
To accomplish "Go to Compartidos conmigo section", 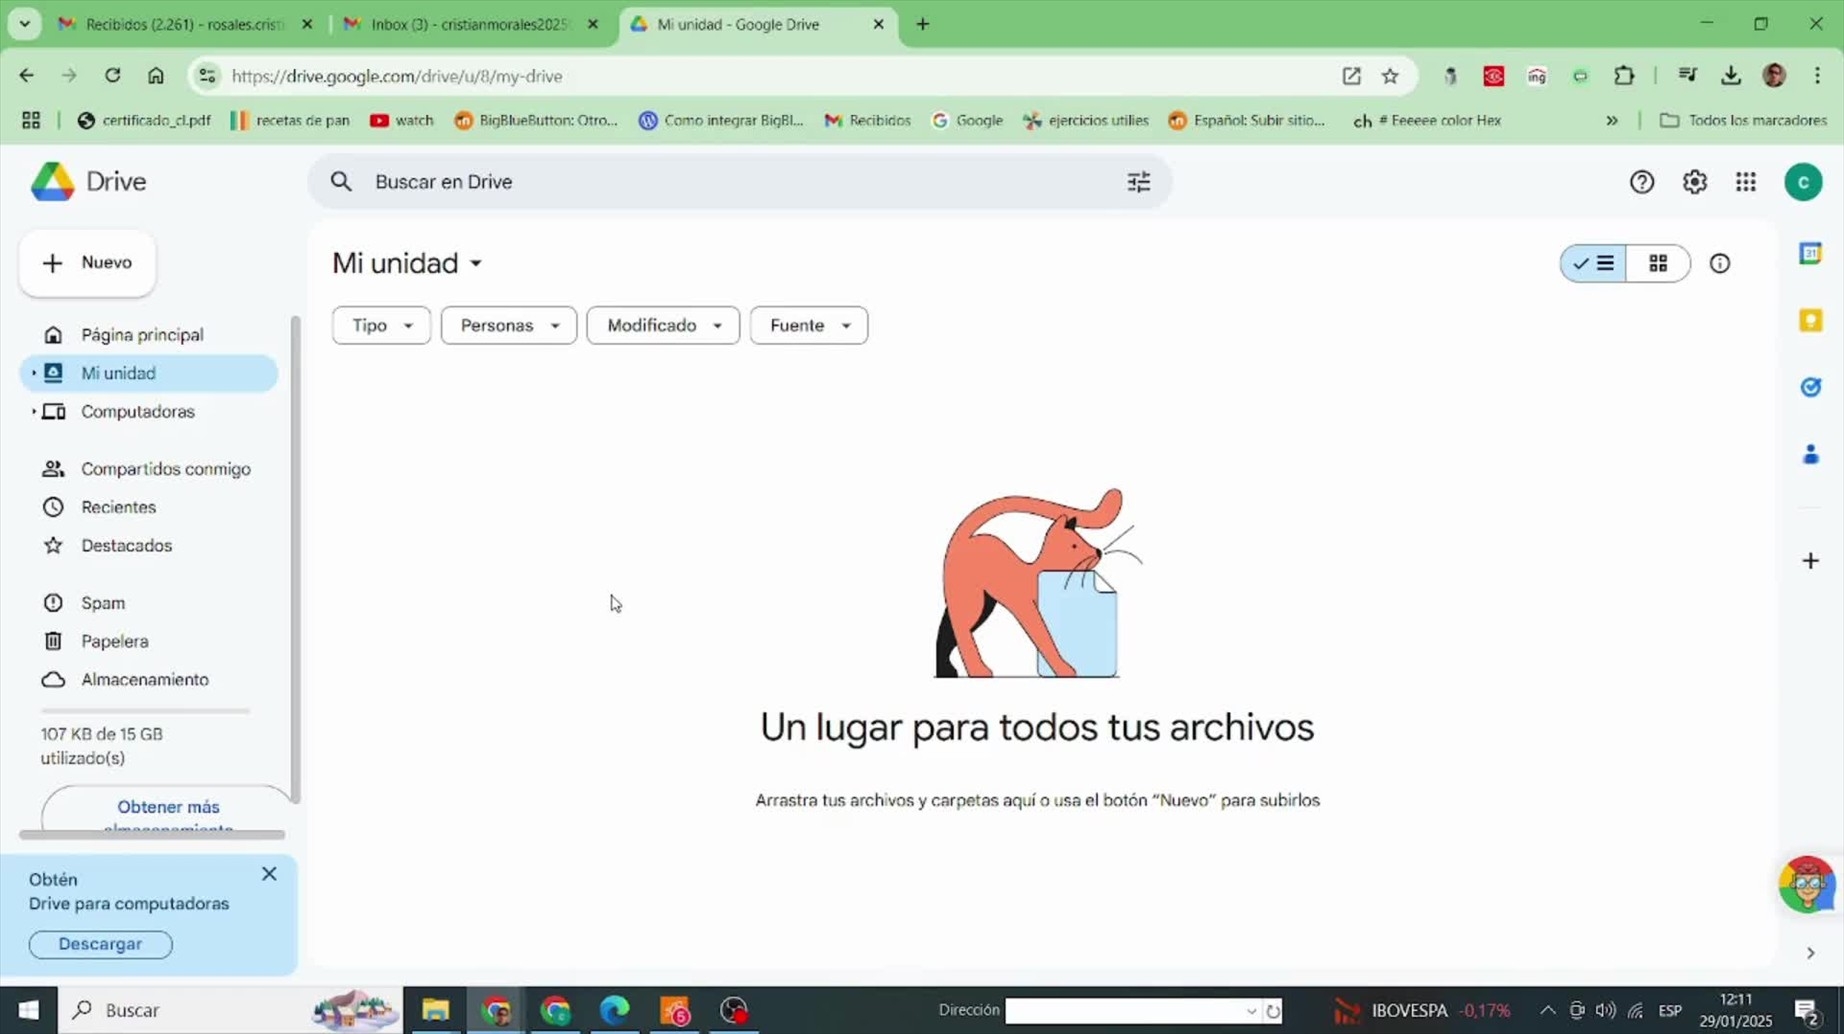I will (165, 469).
